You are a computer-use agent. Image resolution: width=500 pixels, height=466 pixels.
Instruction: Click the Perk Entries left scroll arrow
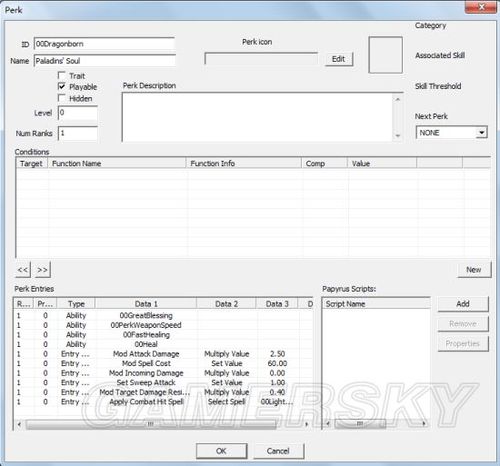coord(19,424)
